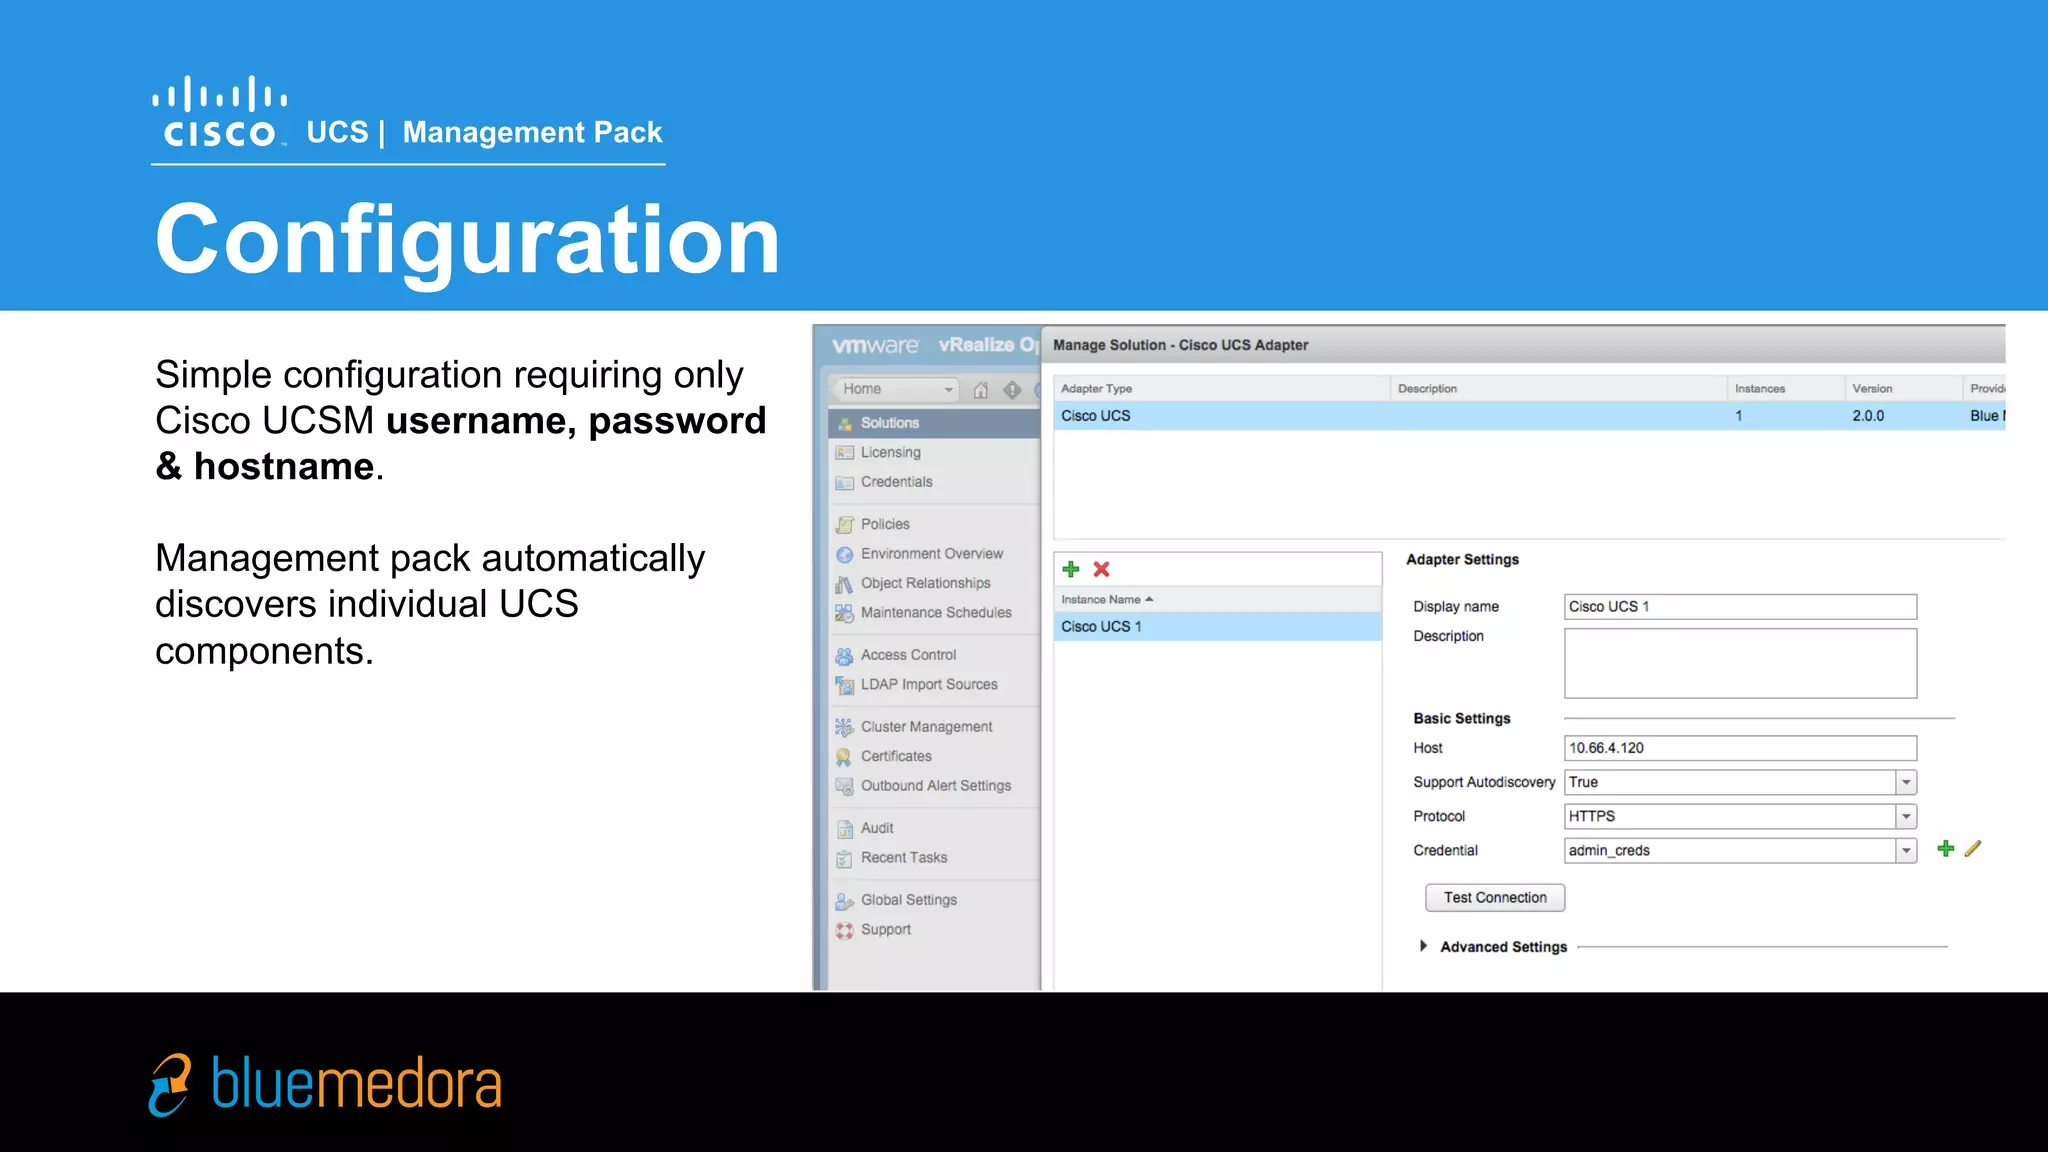Open the Support Autodiscovery dropdown
The image size is (2048, 1152).
(x=1740, y=782)
